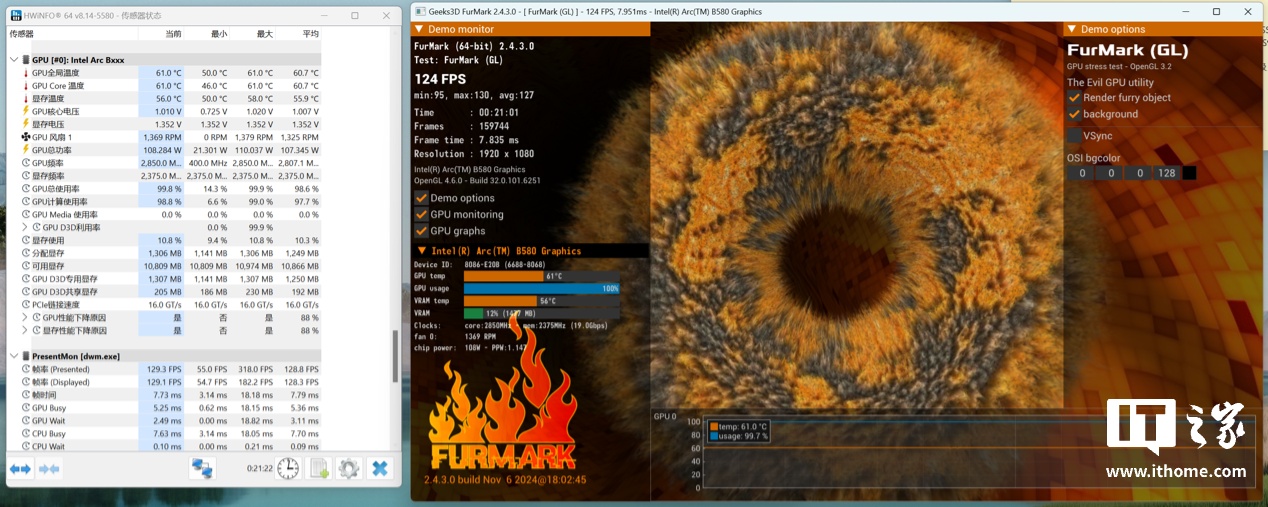This screenshot has height=507, width=1268.
Task: Expand the GPU D3D利用率 tree row
Action: tap(25, 227)
